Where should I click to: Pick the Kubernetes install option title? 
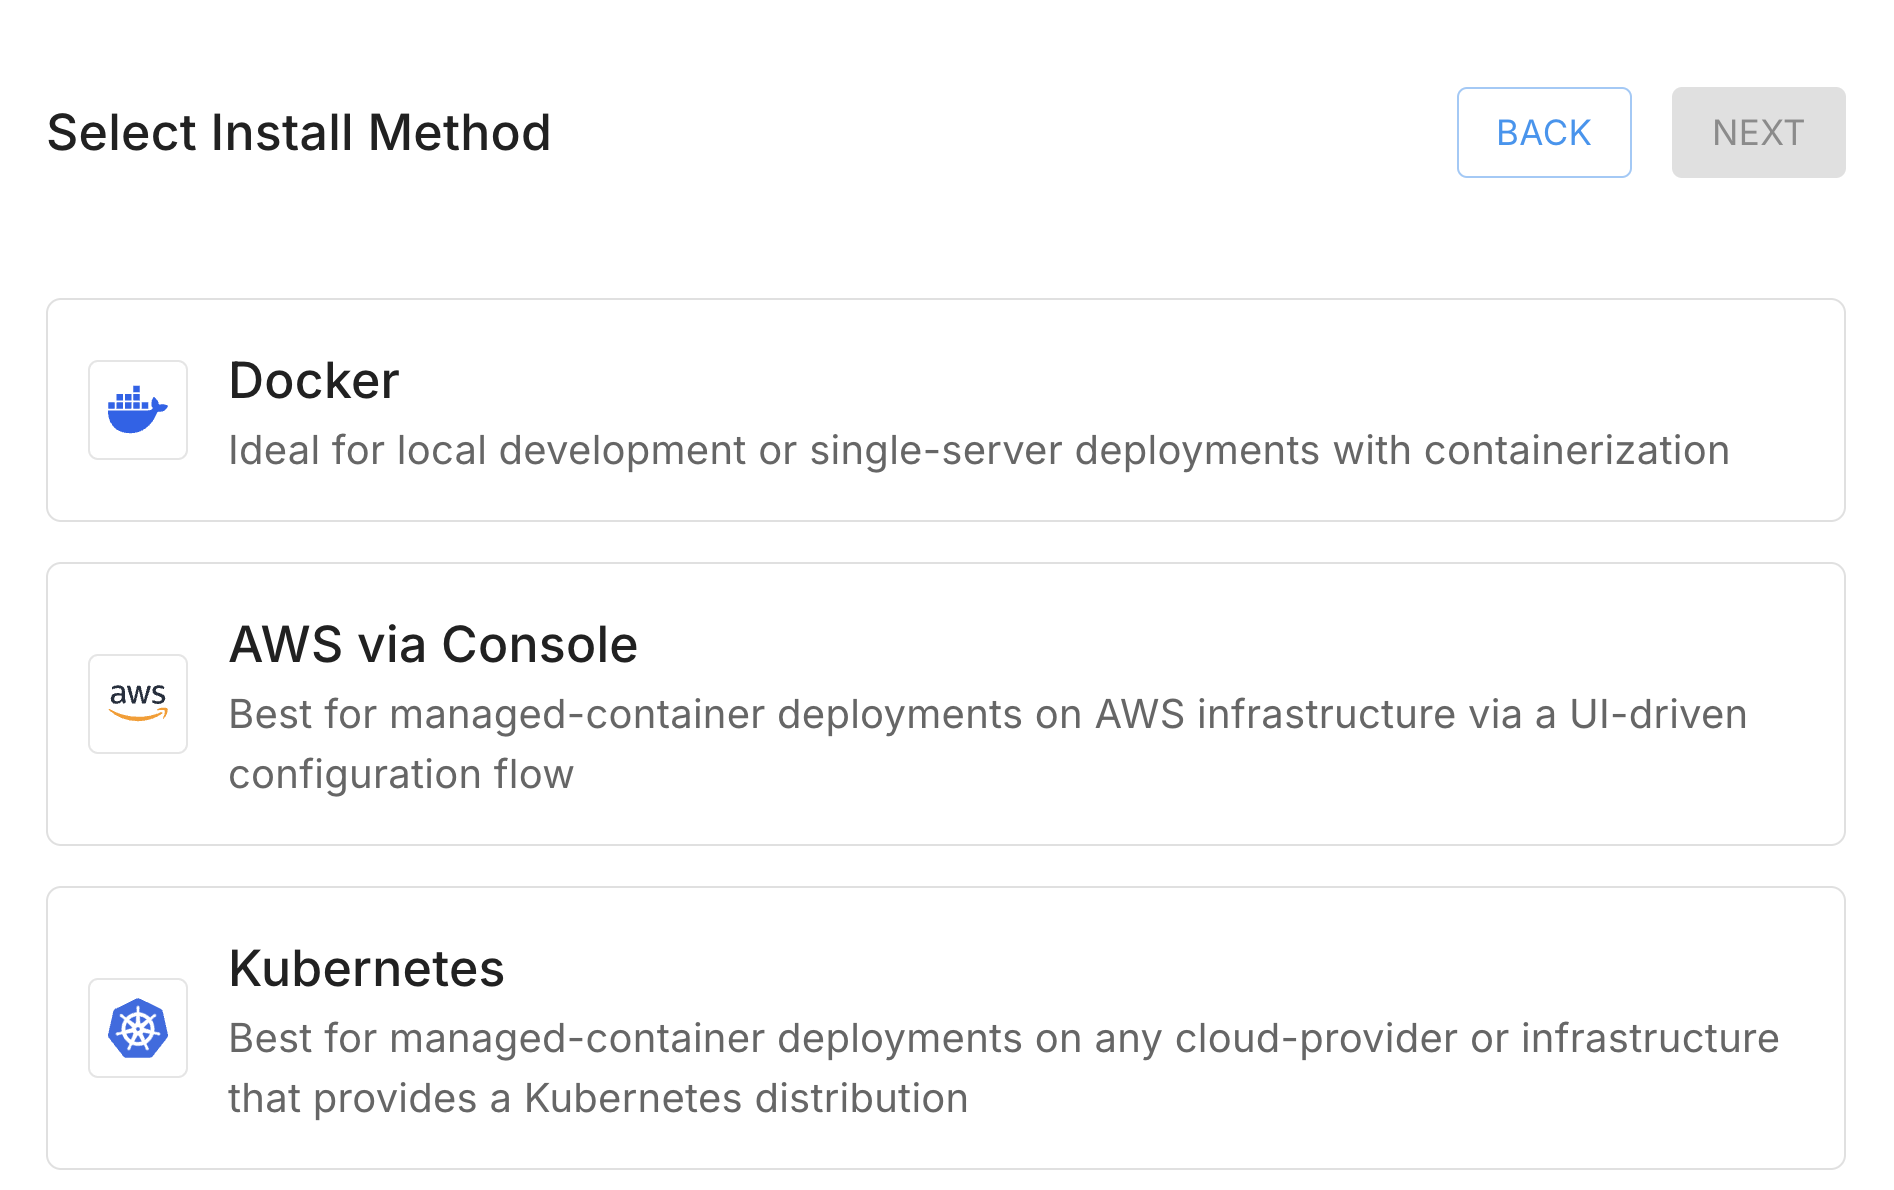pyautogui.click(x=366, y=969)
